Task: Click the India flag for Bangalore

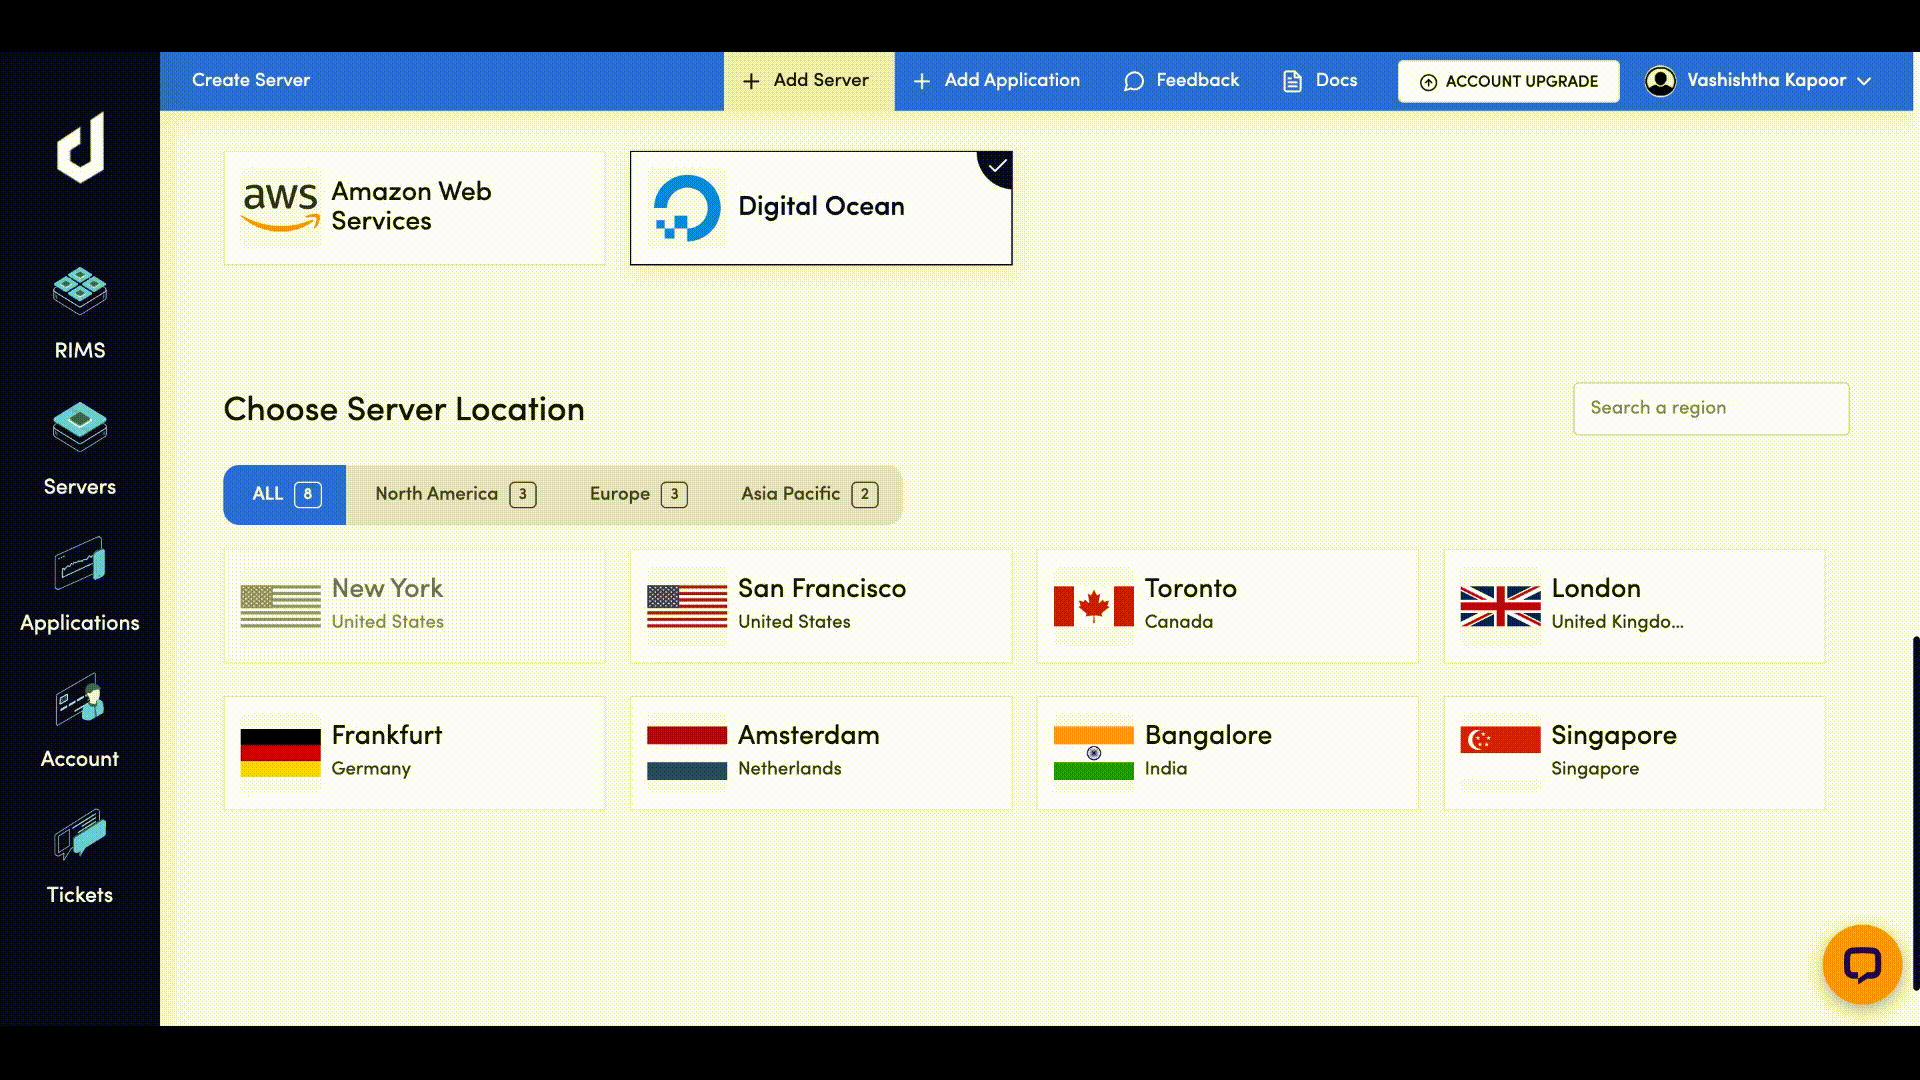Action: pyautogui.click(x=1094, y=753)
